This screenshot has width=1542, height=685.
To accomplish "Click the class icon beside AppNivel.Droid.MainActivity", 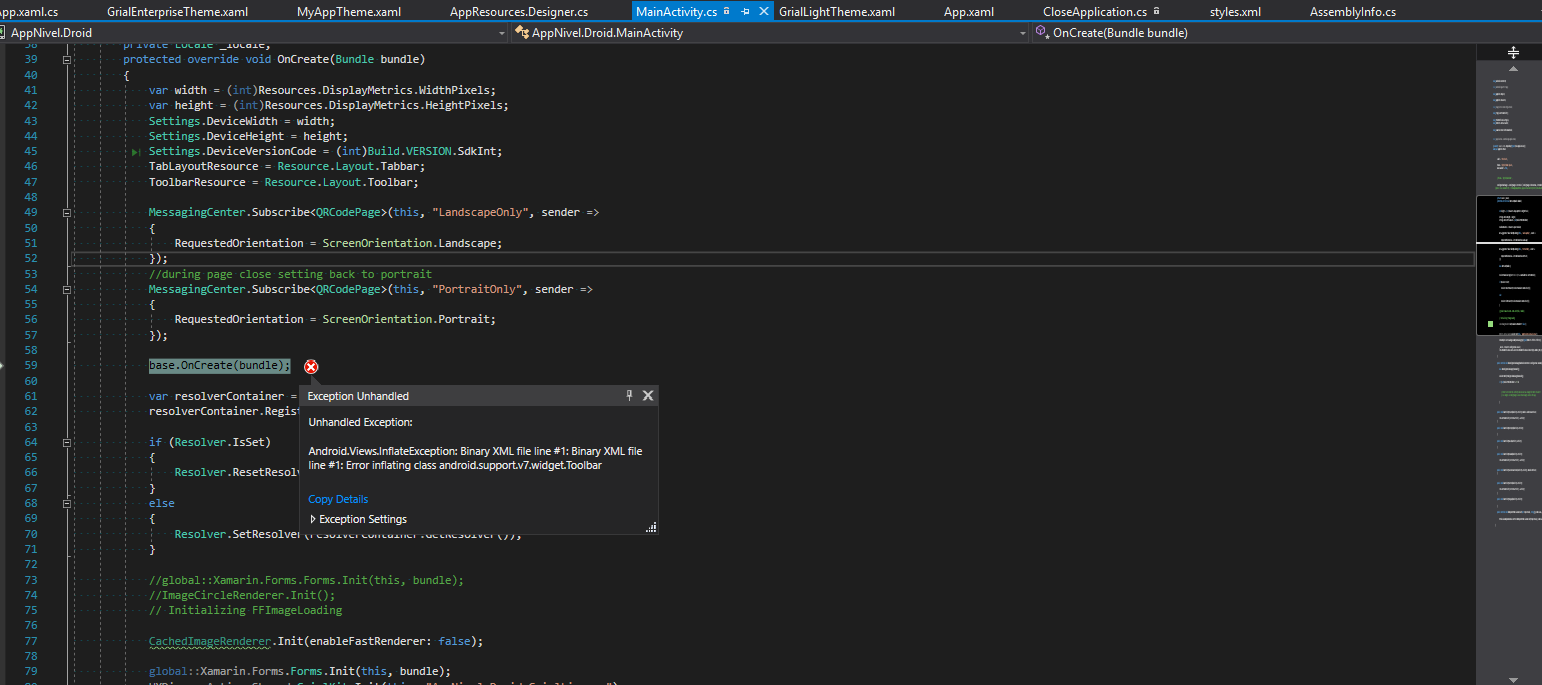I will tap(521, 32).
